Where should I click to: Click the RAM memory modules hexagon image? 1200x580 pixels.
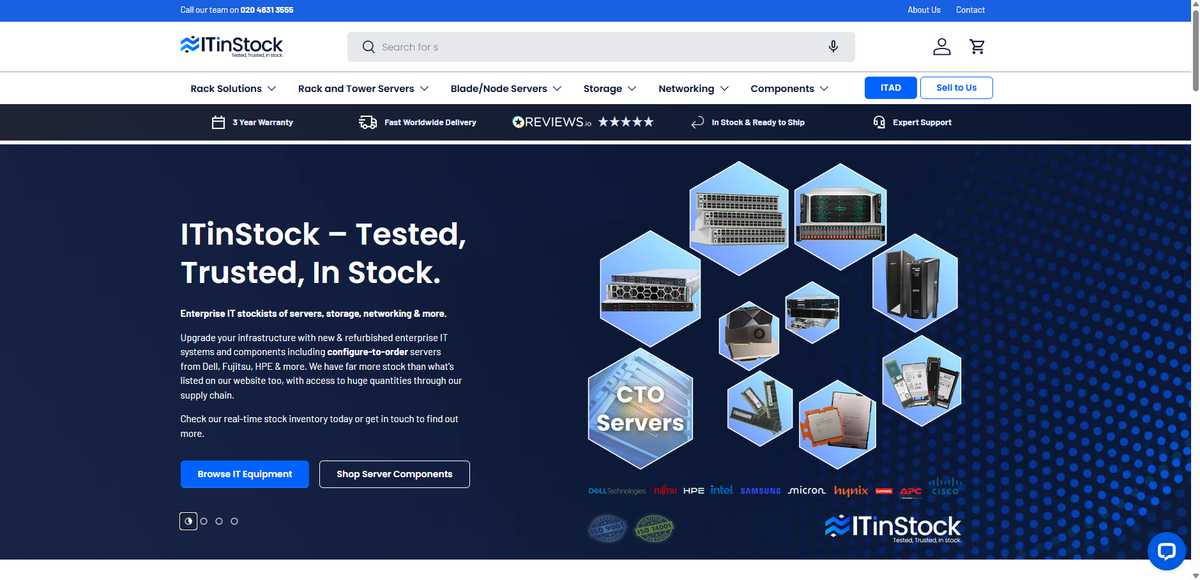coord(759,408)
